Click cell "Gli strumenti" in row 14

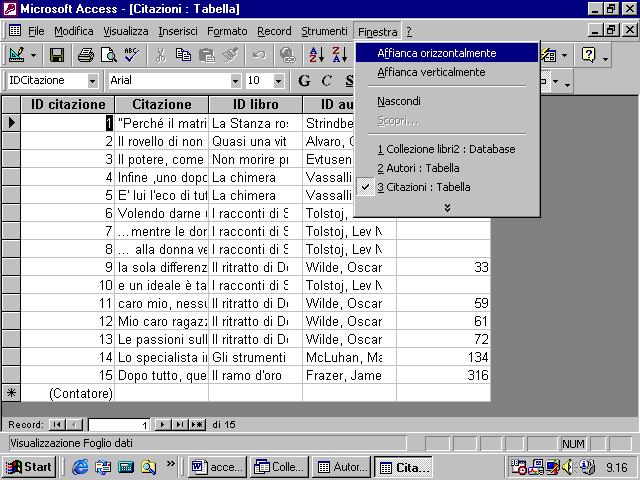coord(255,357)
